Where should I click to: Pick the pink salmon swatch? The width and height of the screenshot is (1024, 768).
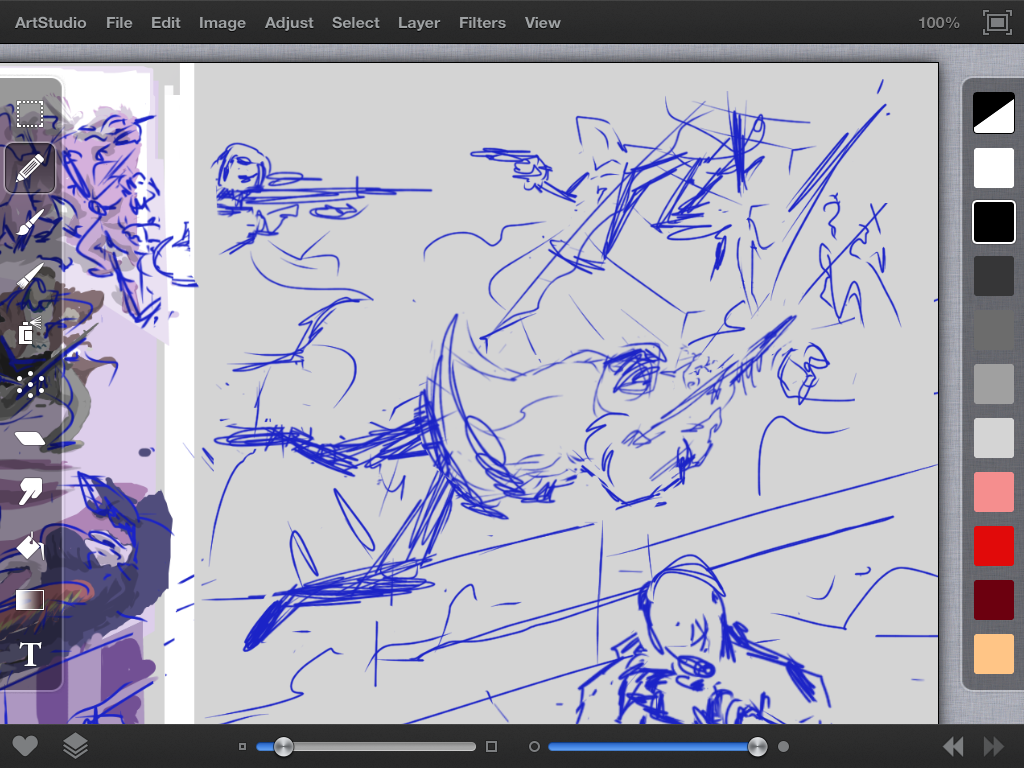tap(993, 492)
